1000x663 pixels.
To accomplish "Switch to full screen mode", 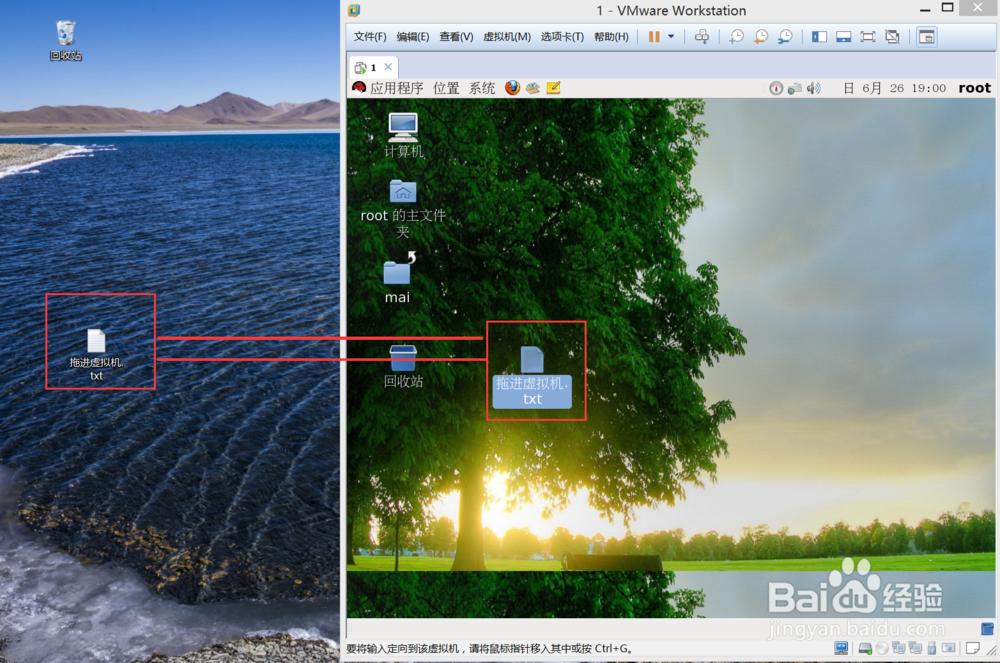I will click(x=867, y=36).
